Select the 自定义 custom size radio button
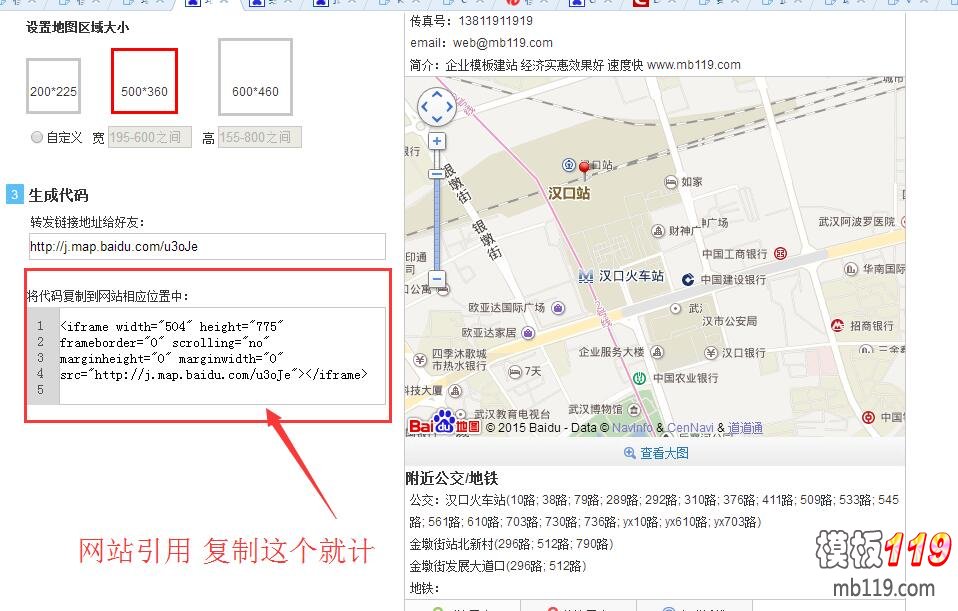The height and width of the screenshot is (611, 958). click(x=37, y=137)
